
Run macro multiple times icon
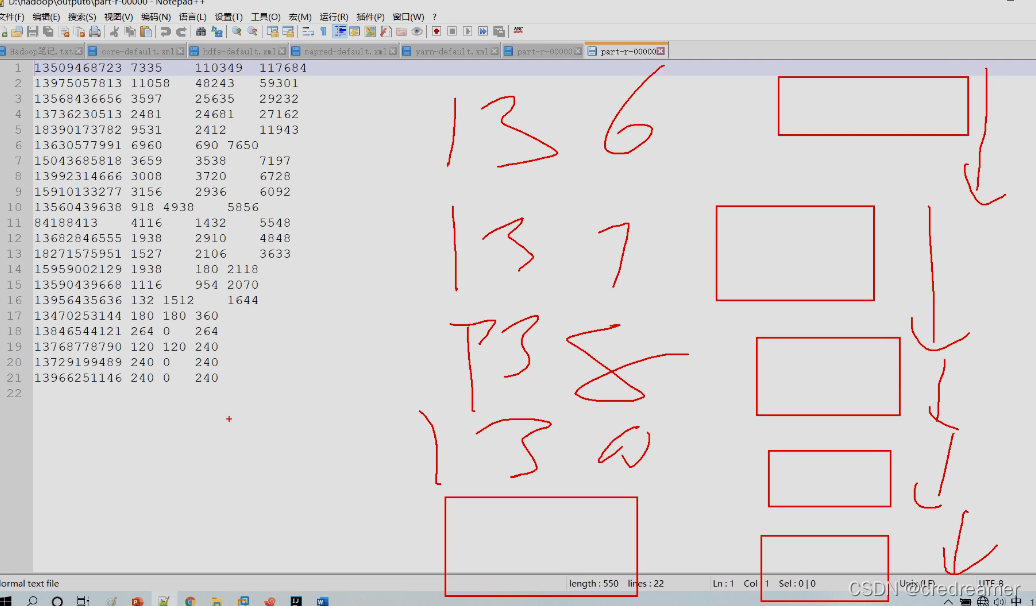coord(484,31)
